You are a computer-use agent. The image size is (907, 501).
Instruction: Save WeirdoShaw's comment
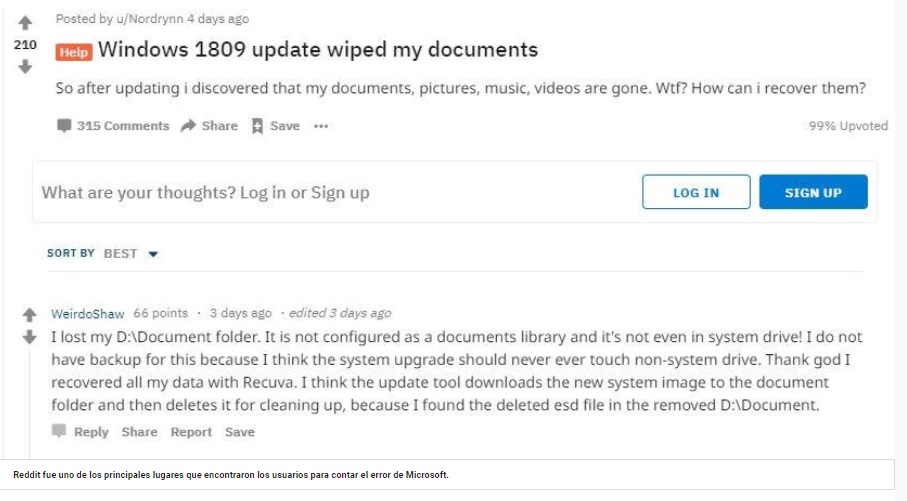(x=239, y=432)
